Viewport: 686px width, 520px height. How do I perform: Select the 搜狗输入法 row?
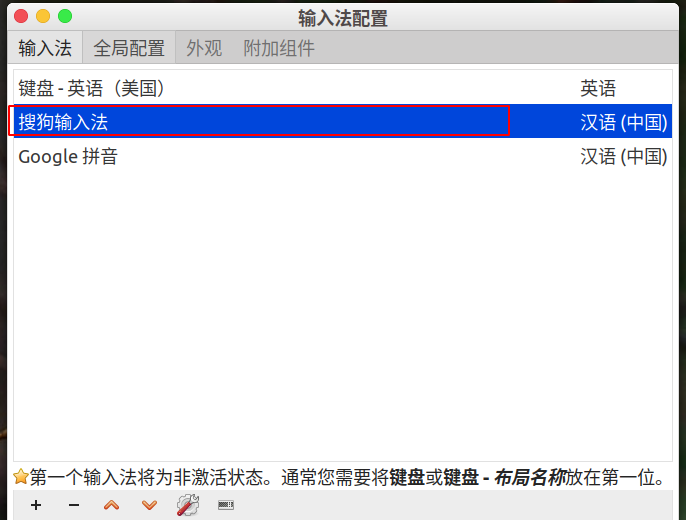[x=343, y=121]
